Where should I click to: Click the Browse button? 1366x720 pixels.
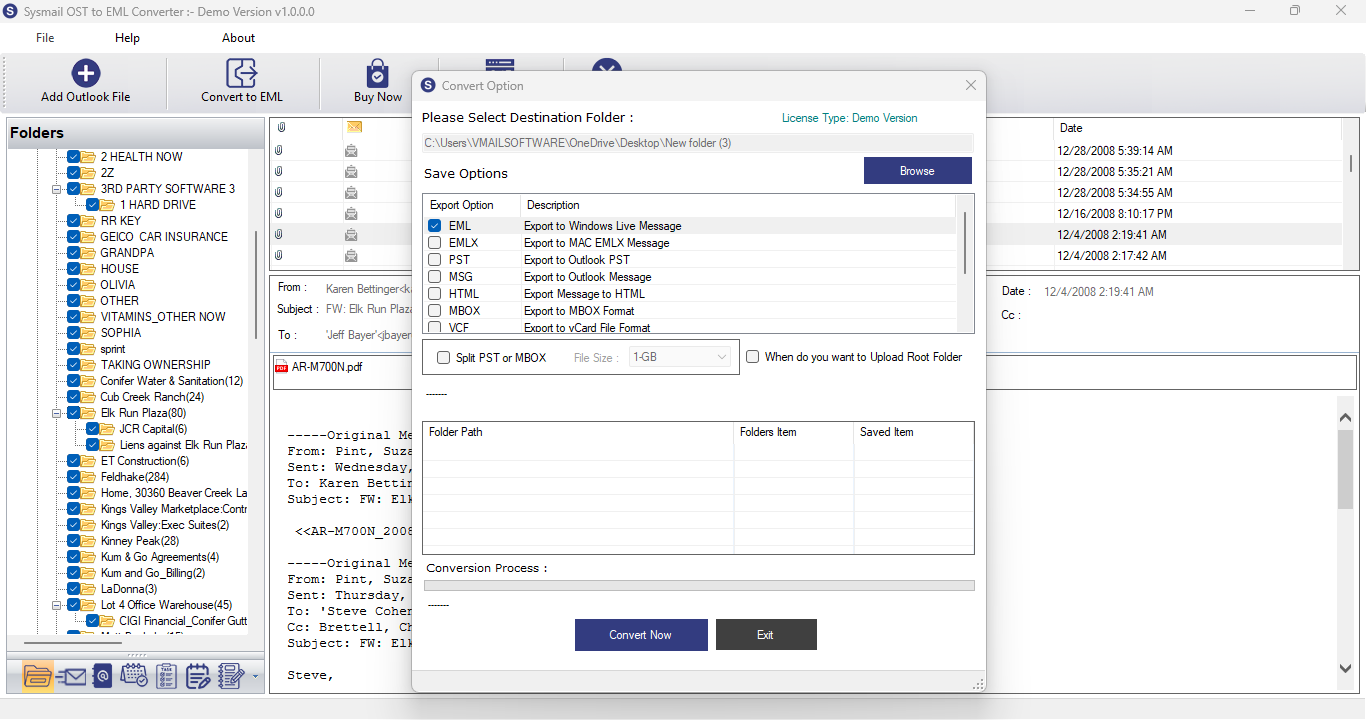pyautogui.click(x=917, y=171)
